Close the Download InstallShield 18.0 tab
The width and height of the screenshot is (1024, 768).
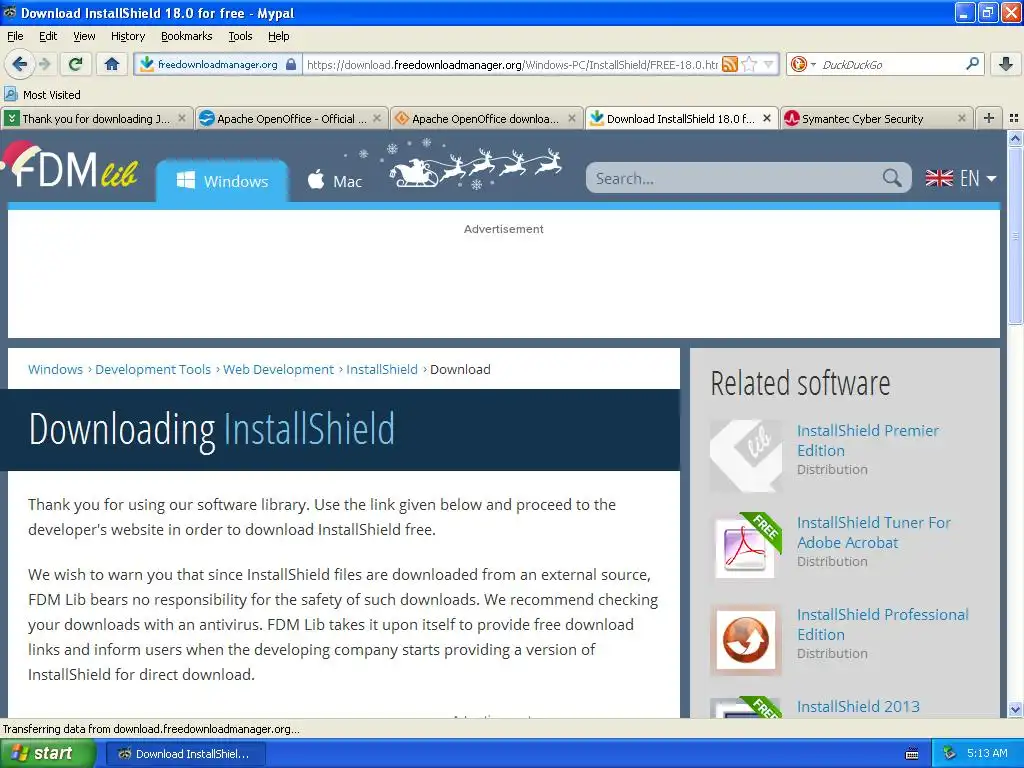(x=767, y=118)
